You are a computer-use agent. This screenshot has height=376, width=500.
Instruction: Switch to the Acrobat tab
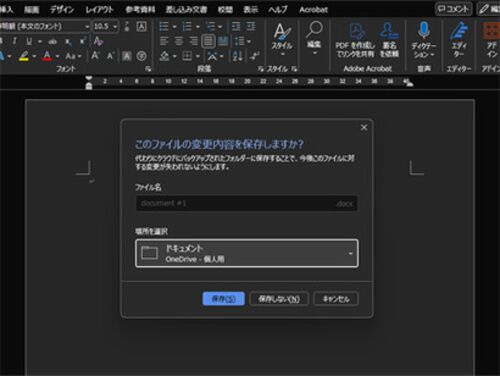tap(313, 10)
